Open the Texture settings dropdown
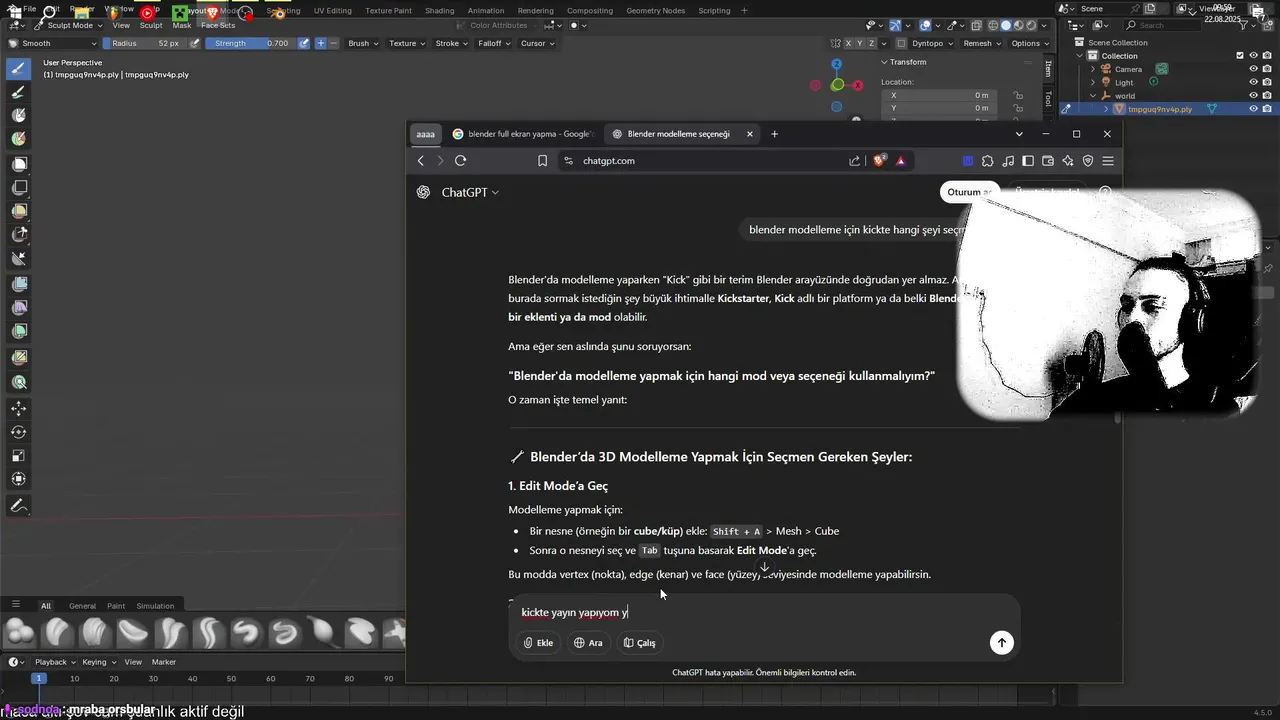 (406, 43)
